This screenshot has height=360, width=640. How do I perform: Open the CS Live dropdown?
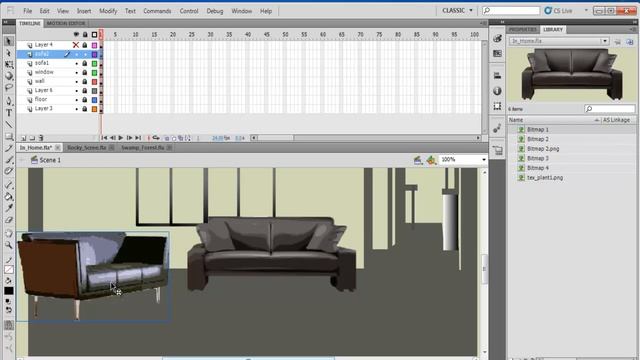pyautogui.click(x=587, y=10)
